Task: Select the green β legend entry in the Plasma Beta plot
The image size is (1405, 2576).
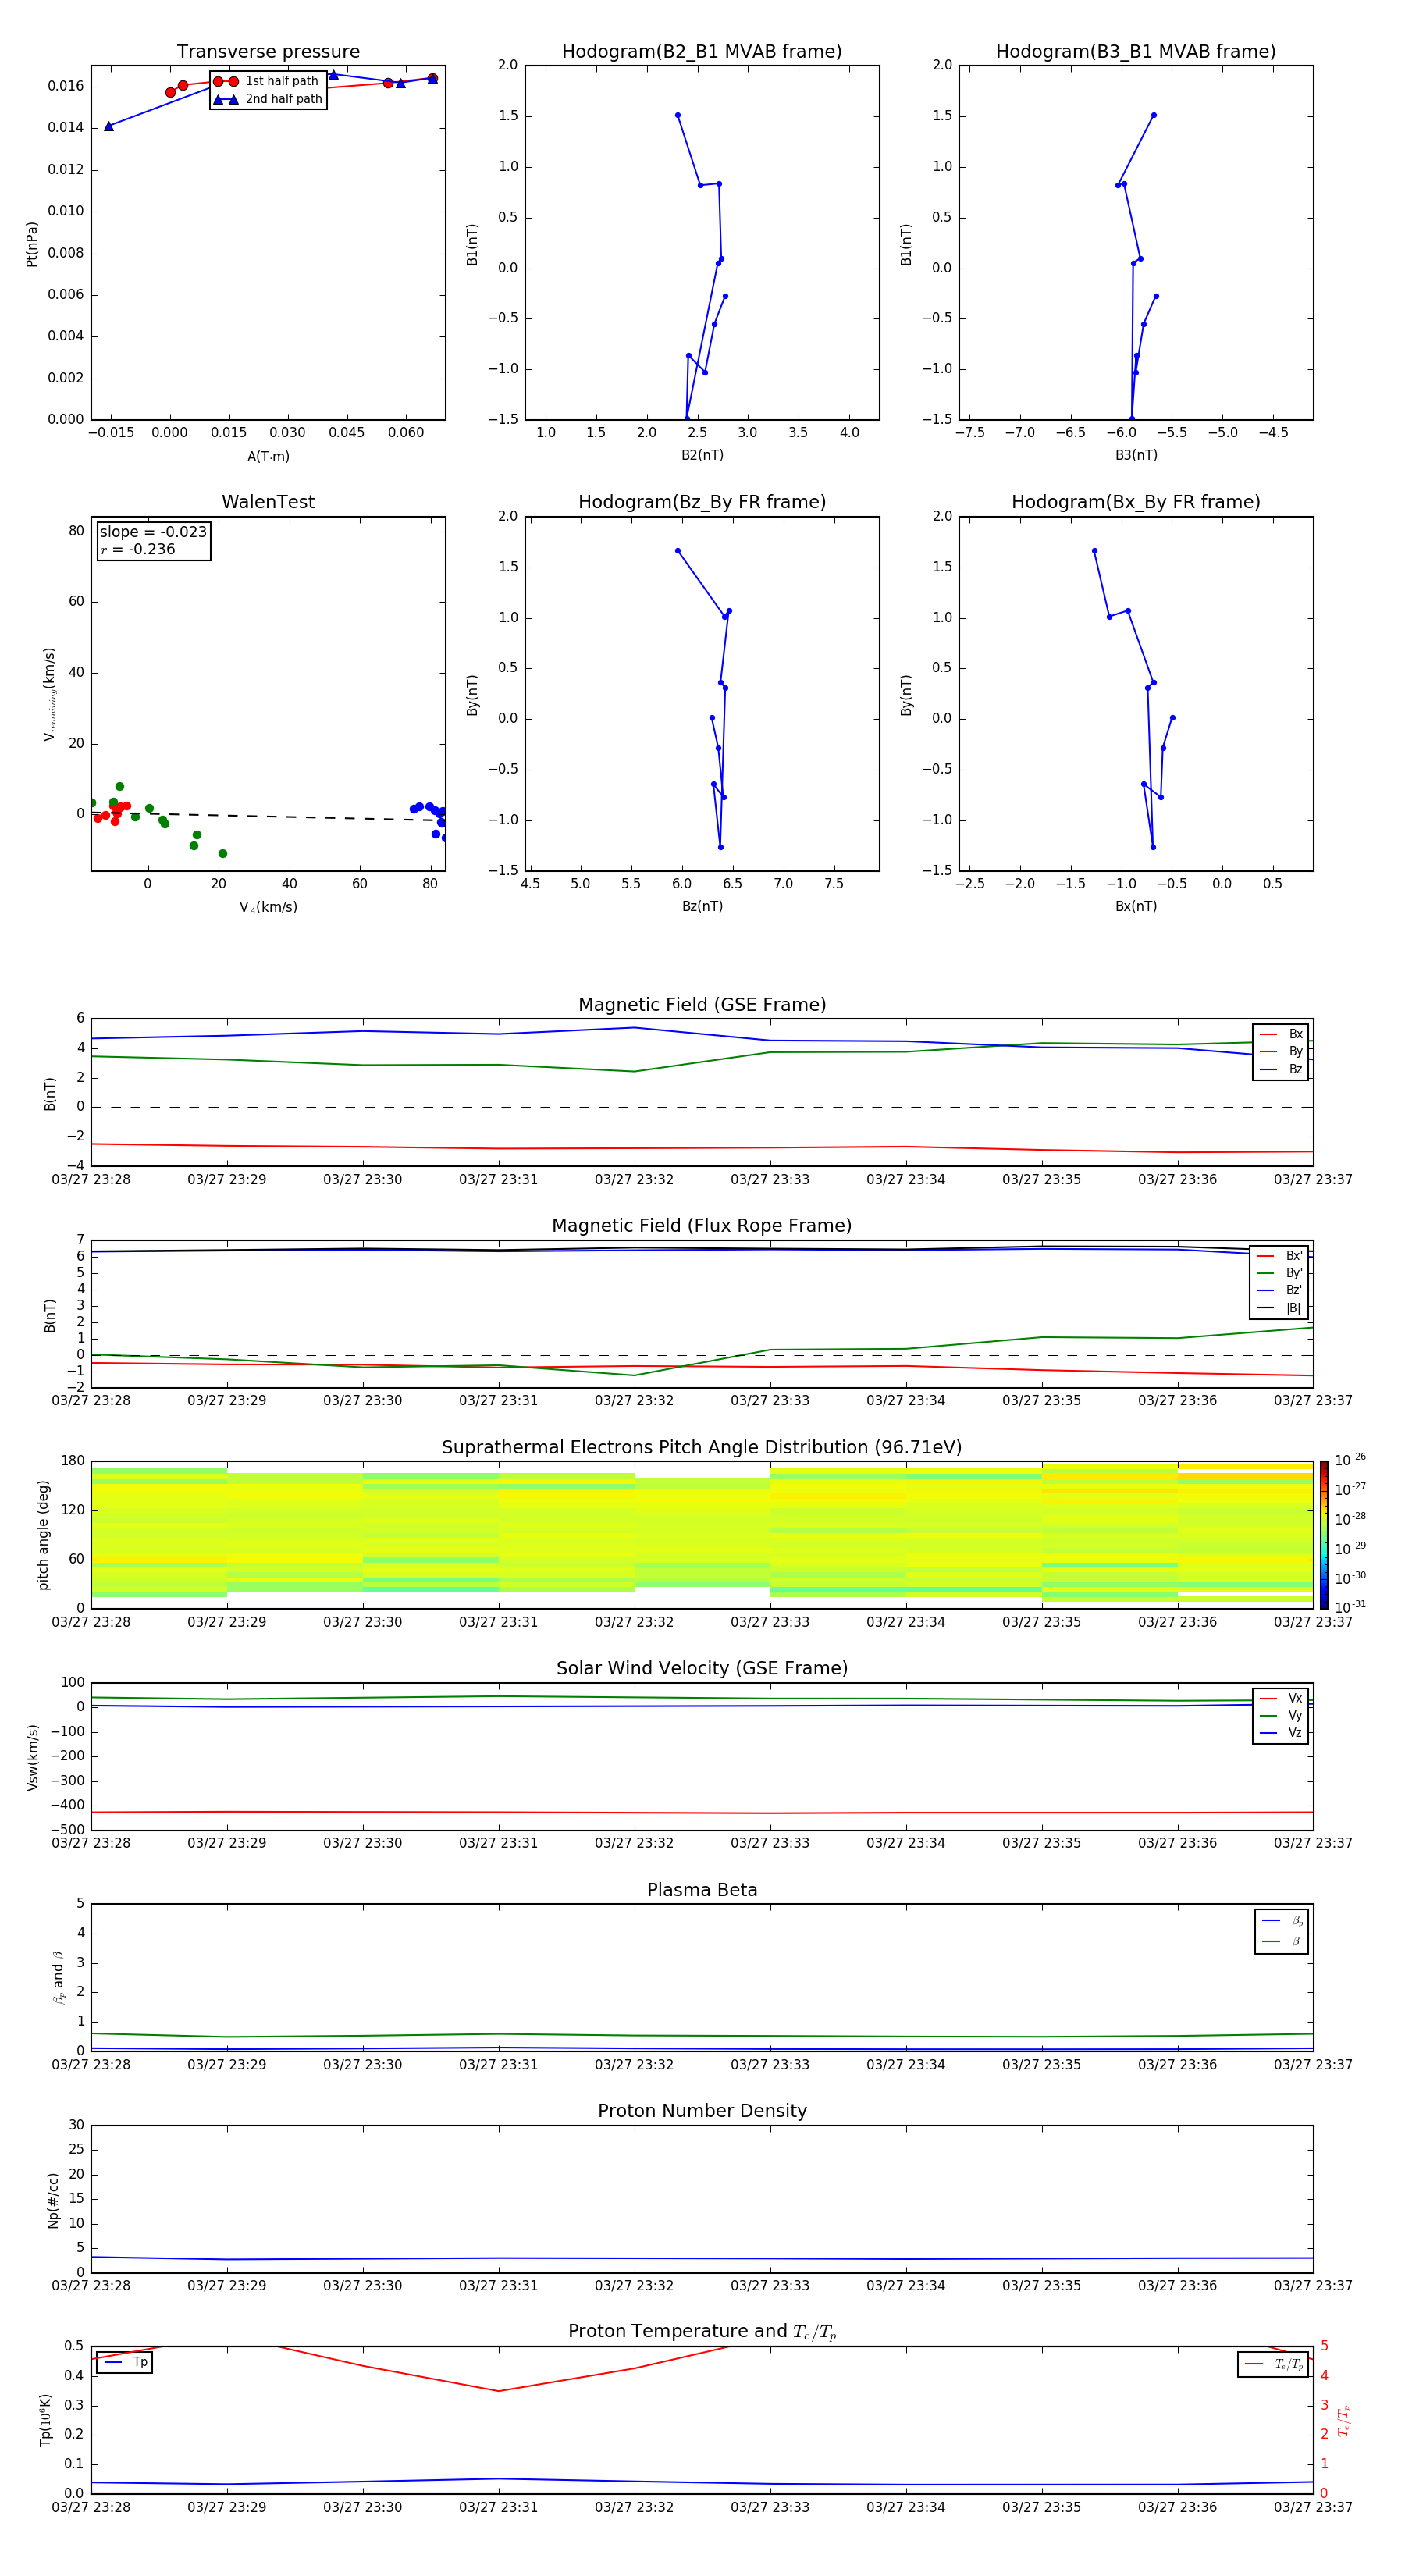Action: (1282, 1941)
